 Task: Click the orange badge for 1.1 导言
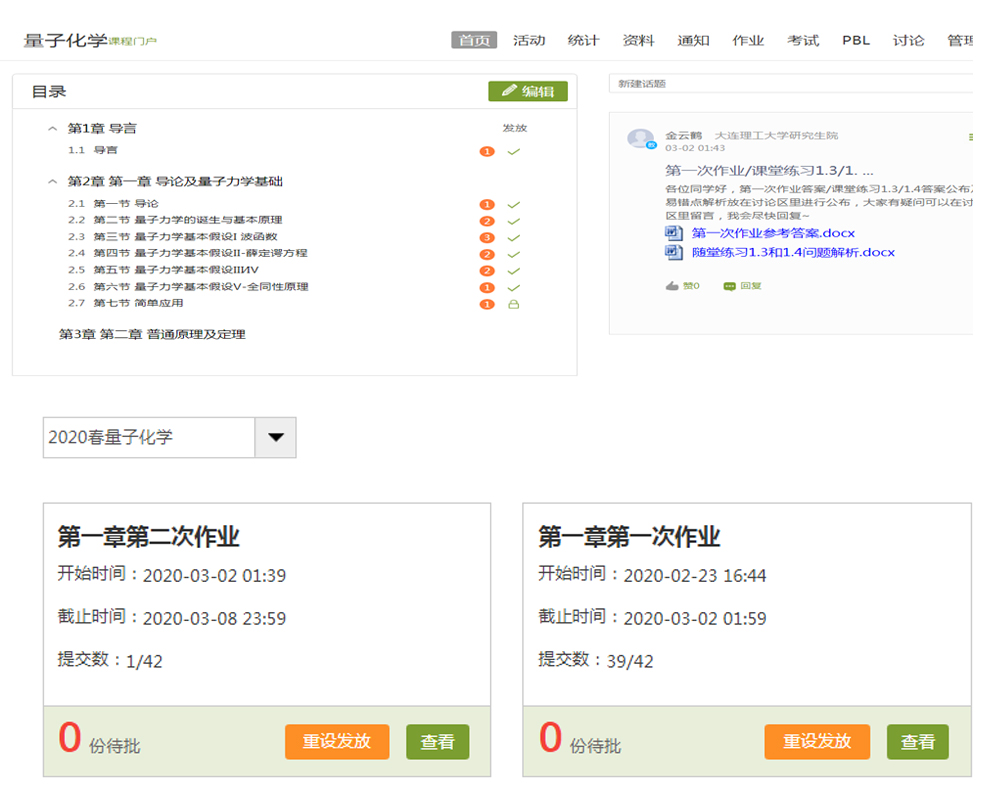click(487, 152)
